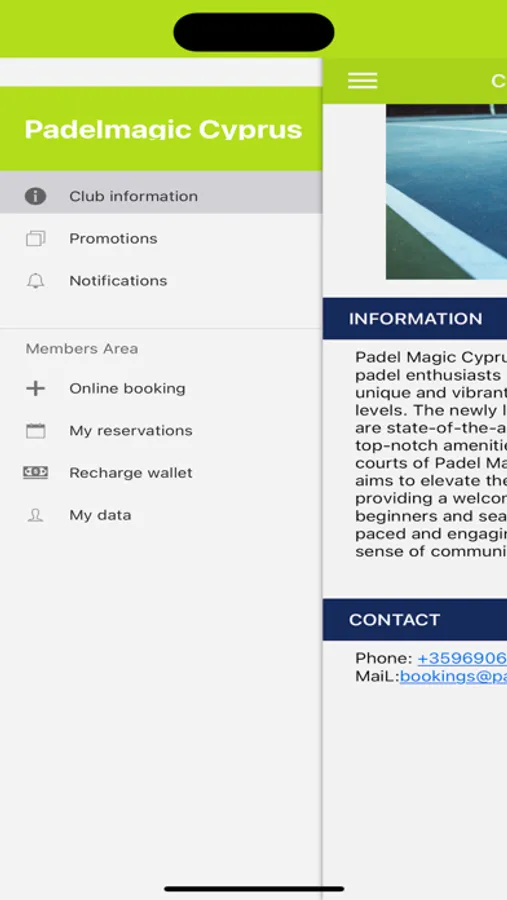Open Promotions menu item
The width and height of the screenshot is (507, 900).
[161, 239]
